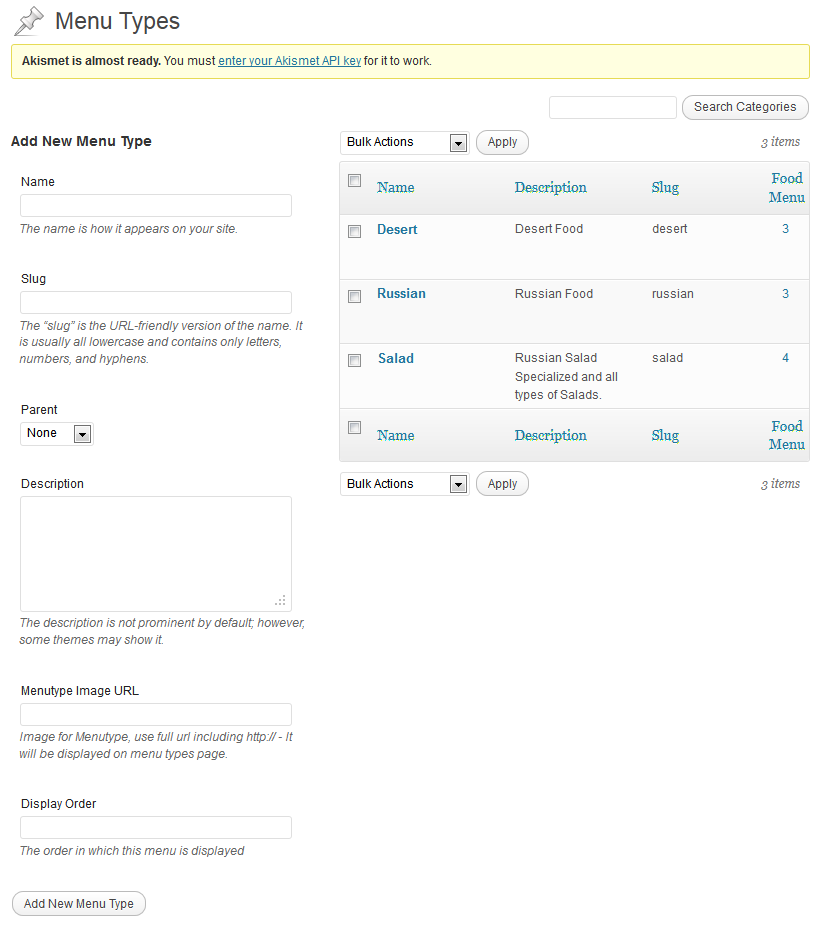Toggle select-all checkbox in table footer
The height and width of the screenshot is (937, 825).
(x=354, y=428)
